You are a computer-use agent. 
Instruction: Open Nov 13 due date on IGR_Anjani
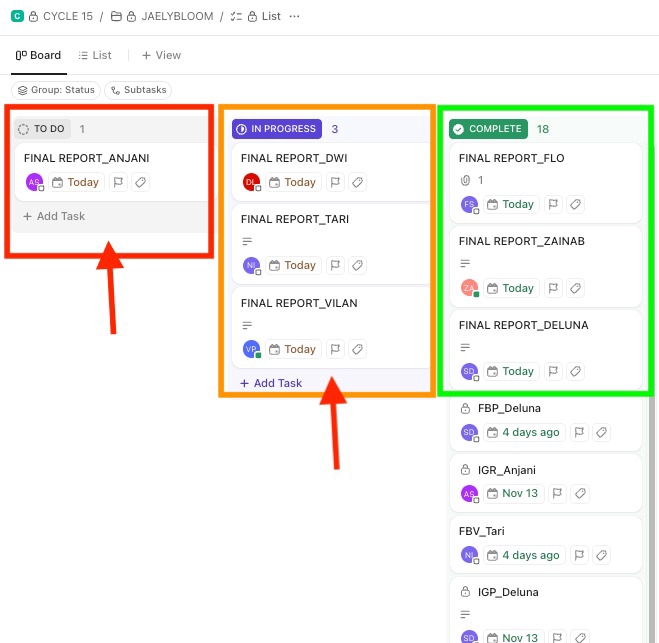(x=511, y=493)
